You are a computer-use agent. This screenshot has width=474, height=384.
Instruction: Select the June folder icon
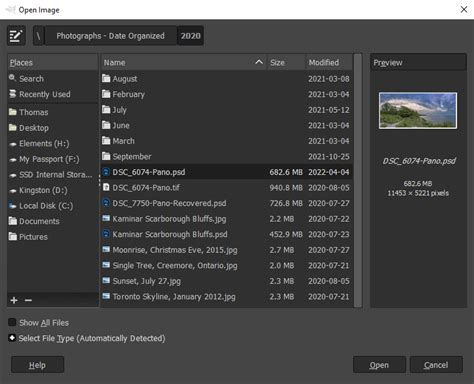(x=106, y=125)
